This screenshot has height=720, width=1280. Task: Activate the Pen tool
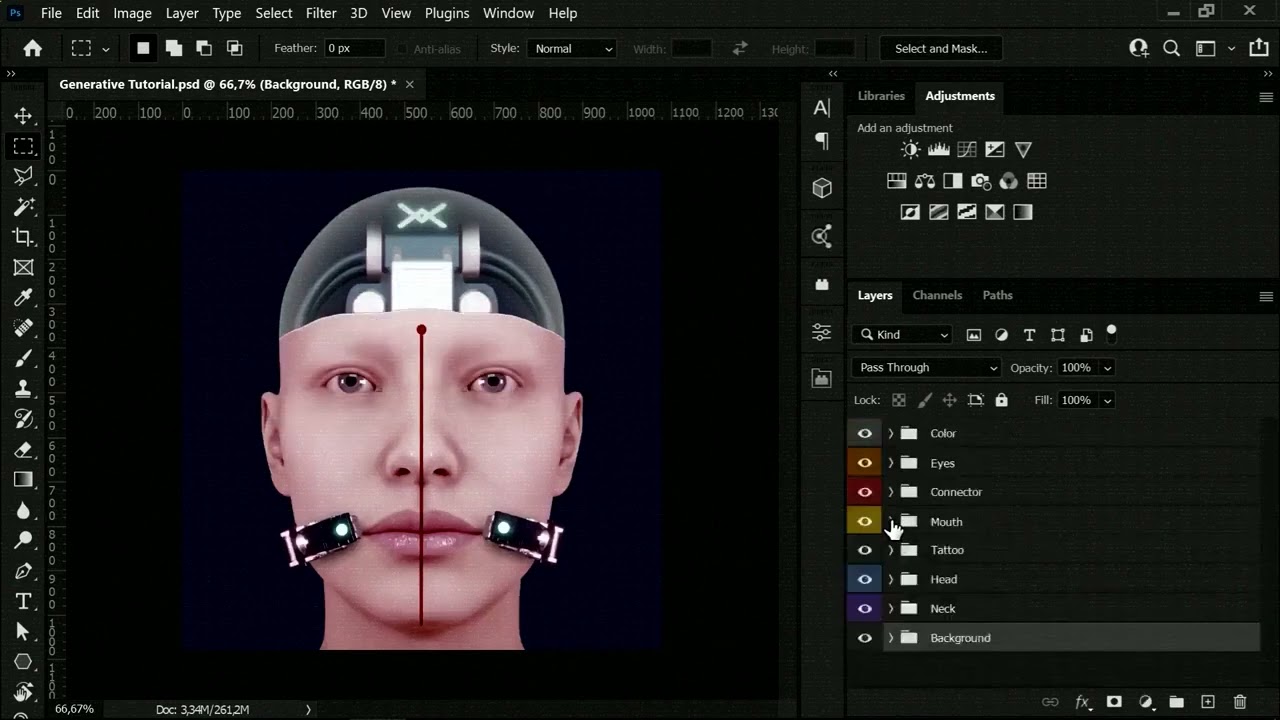23,571
